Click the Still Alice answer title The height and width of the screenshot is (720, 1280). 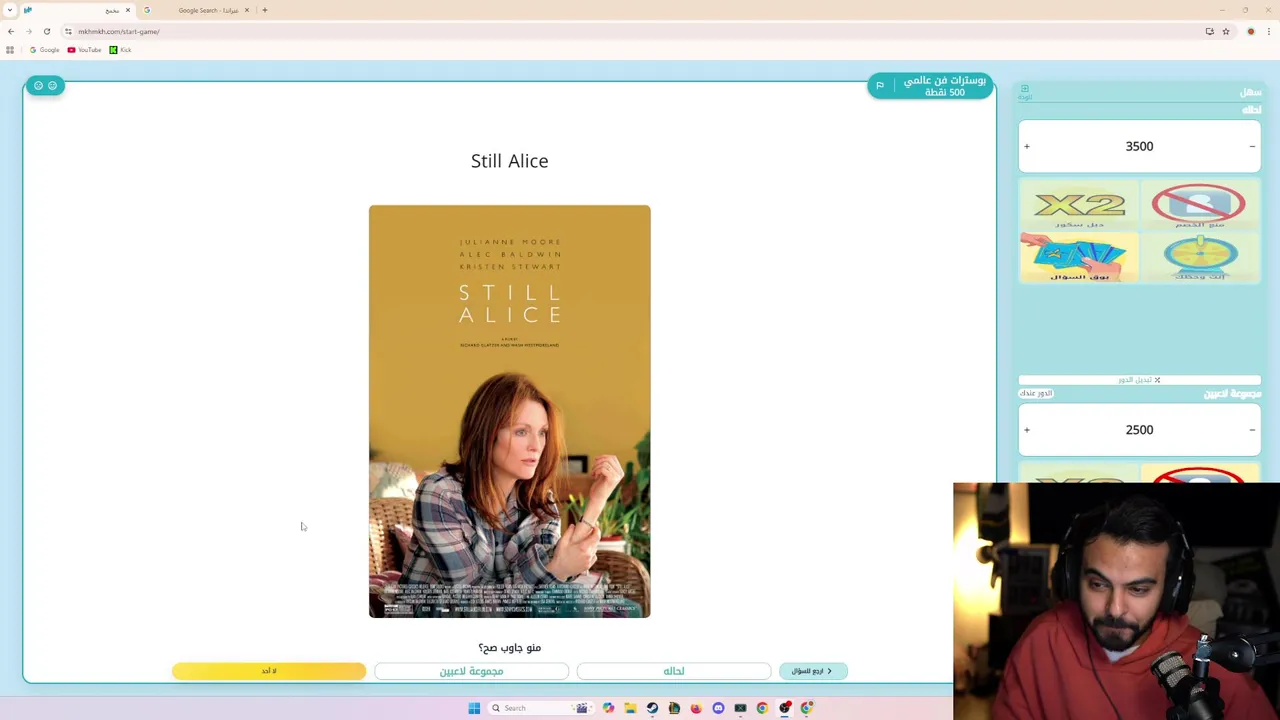pyautogui.click(x=510, y=161)
